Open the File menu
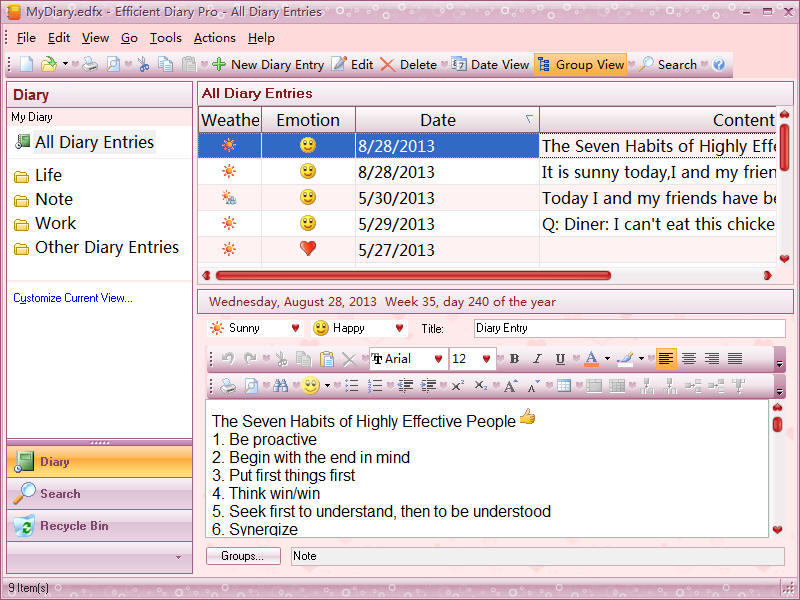 26,38
